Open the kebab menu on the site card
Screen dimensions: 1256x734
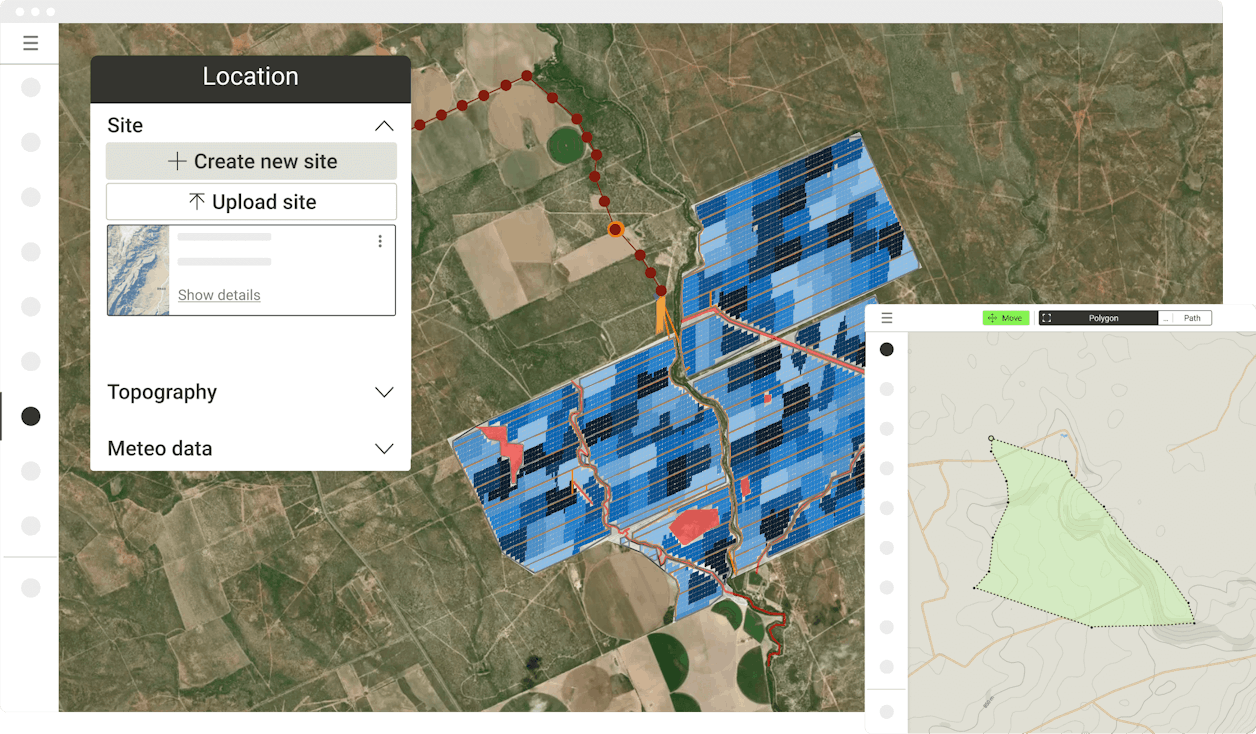coord(380,241)
